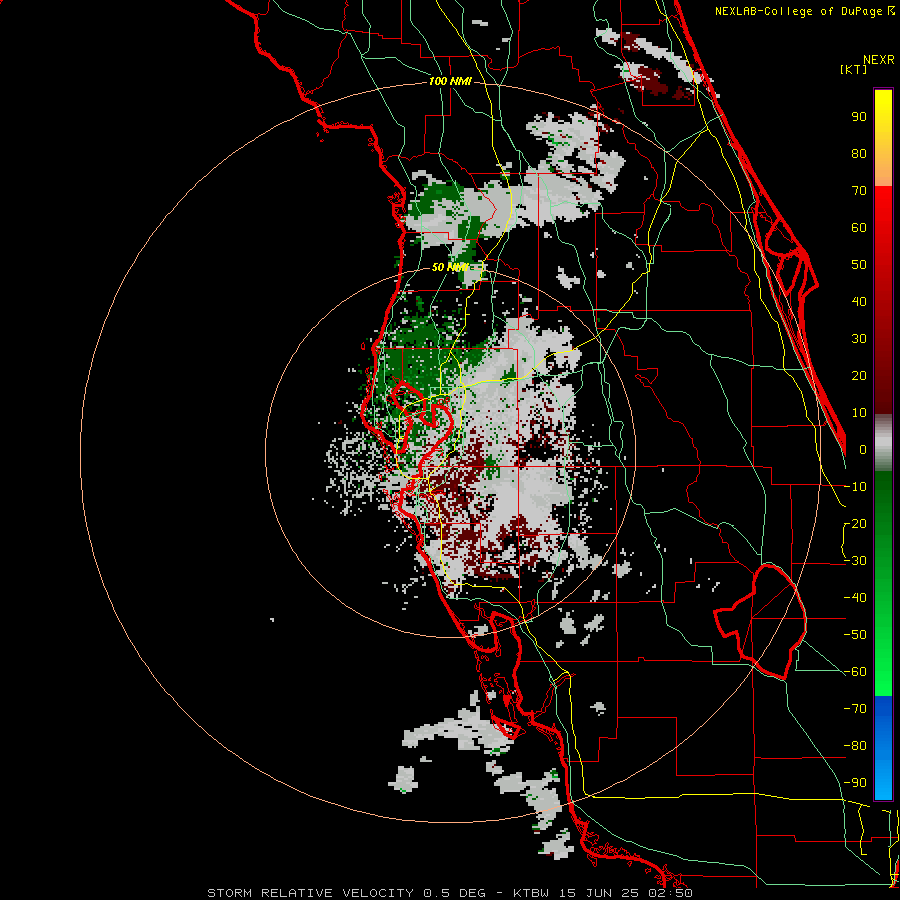The image size is (900, 900).
Task: Click the -90 value on velocity scale
Action: [855, 783]
